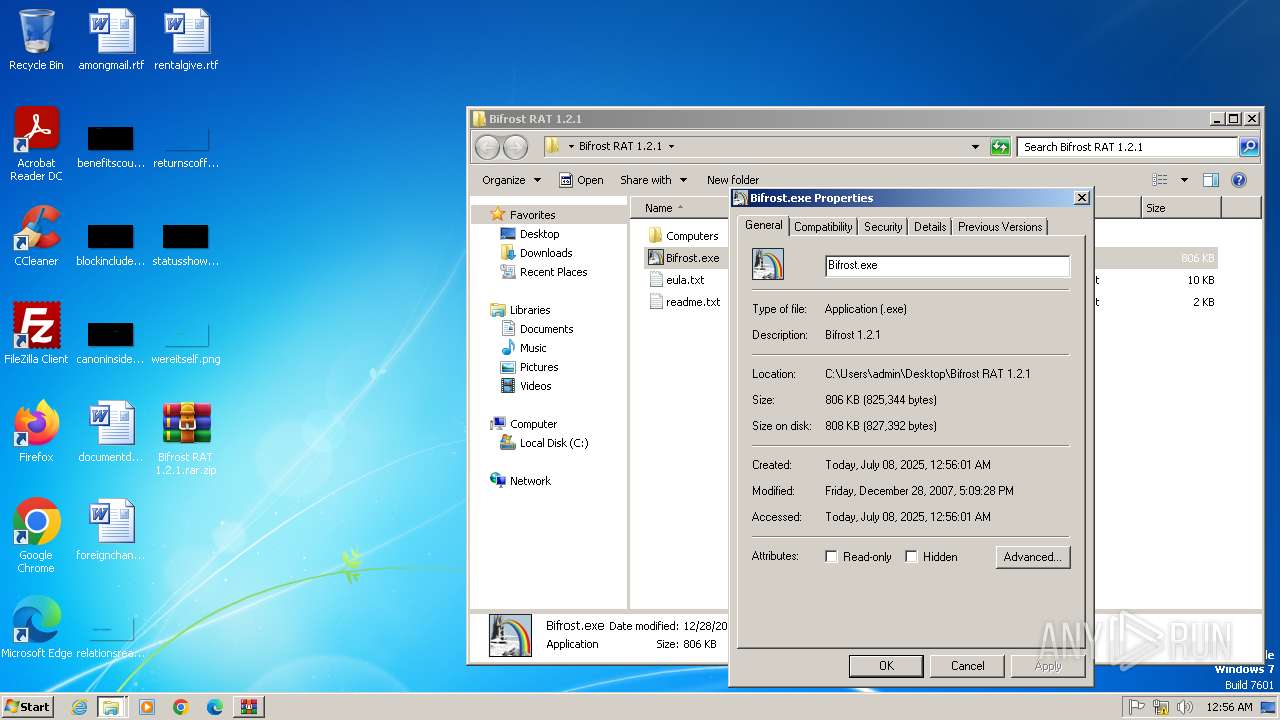
Task: Click the Explorer Back navigation button
Action: pos(487,147)
